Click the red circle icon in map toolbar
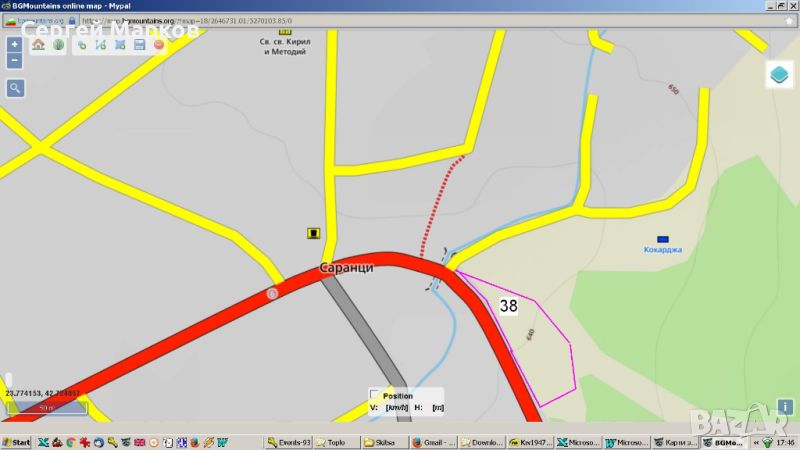 (158, 45)
